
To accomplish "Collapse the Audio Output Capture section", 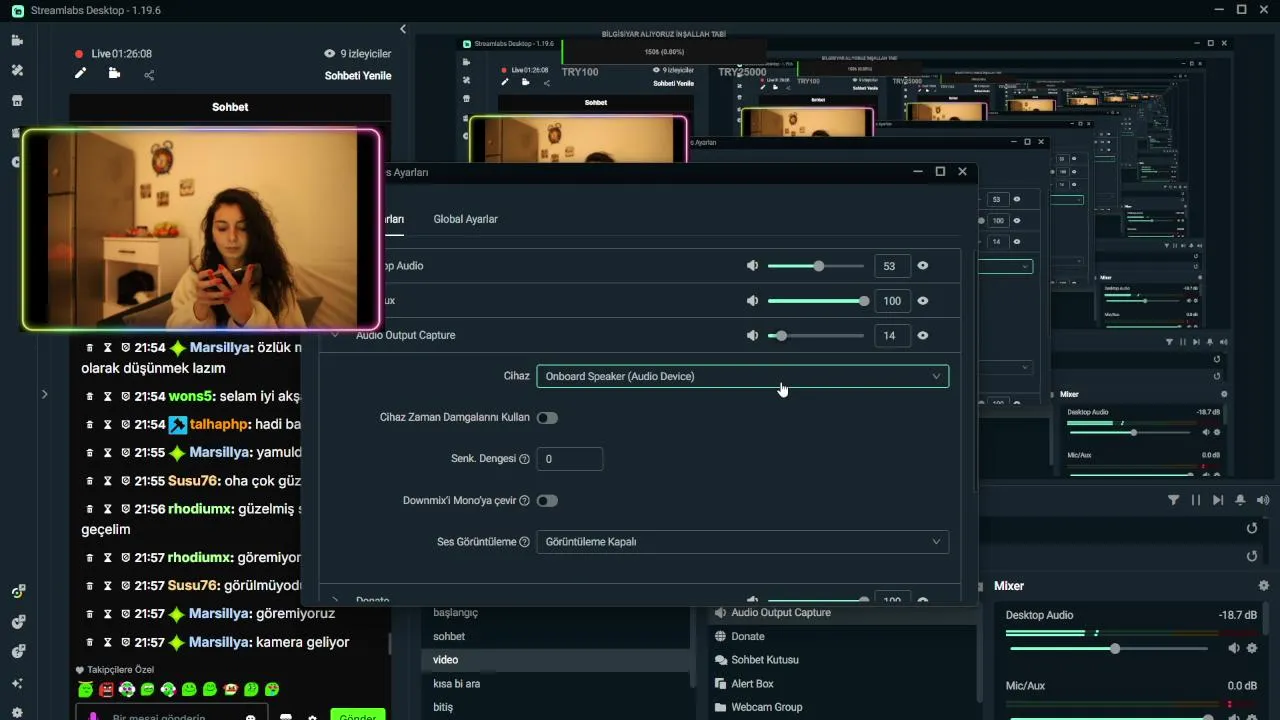I will point(335,335).
